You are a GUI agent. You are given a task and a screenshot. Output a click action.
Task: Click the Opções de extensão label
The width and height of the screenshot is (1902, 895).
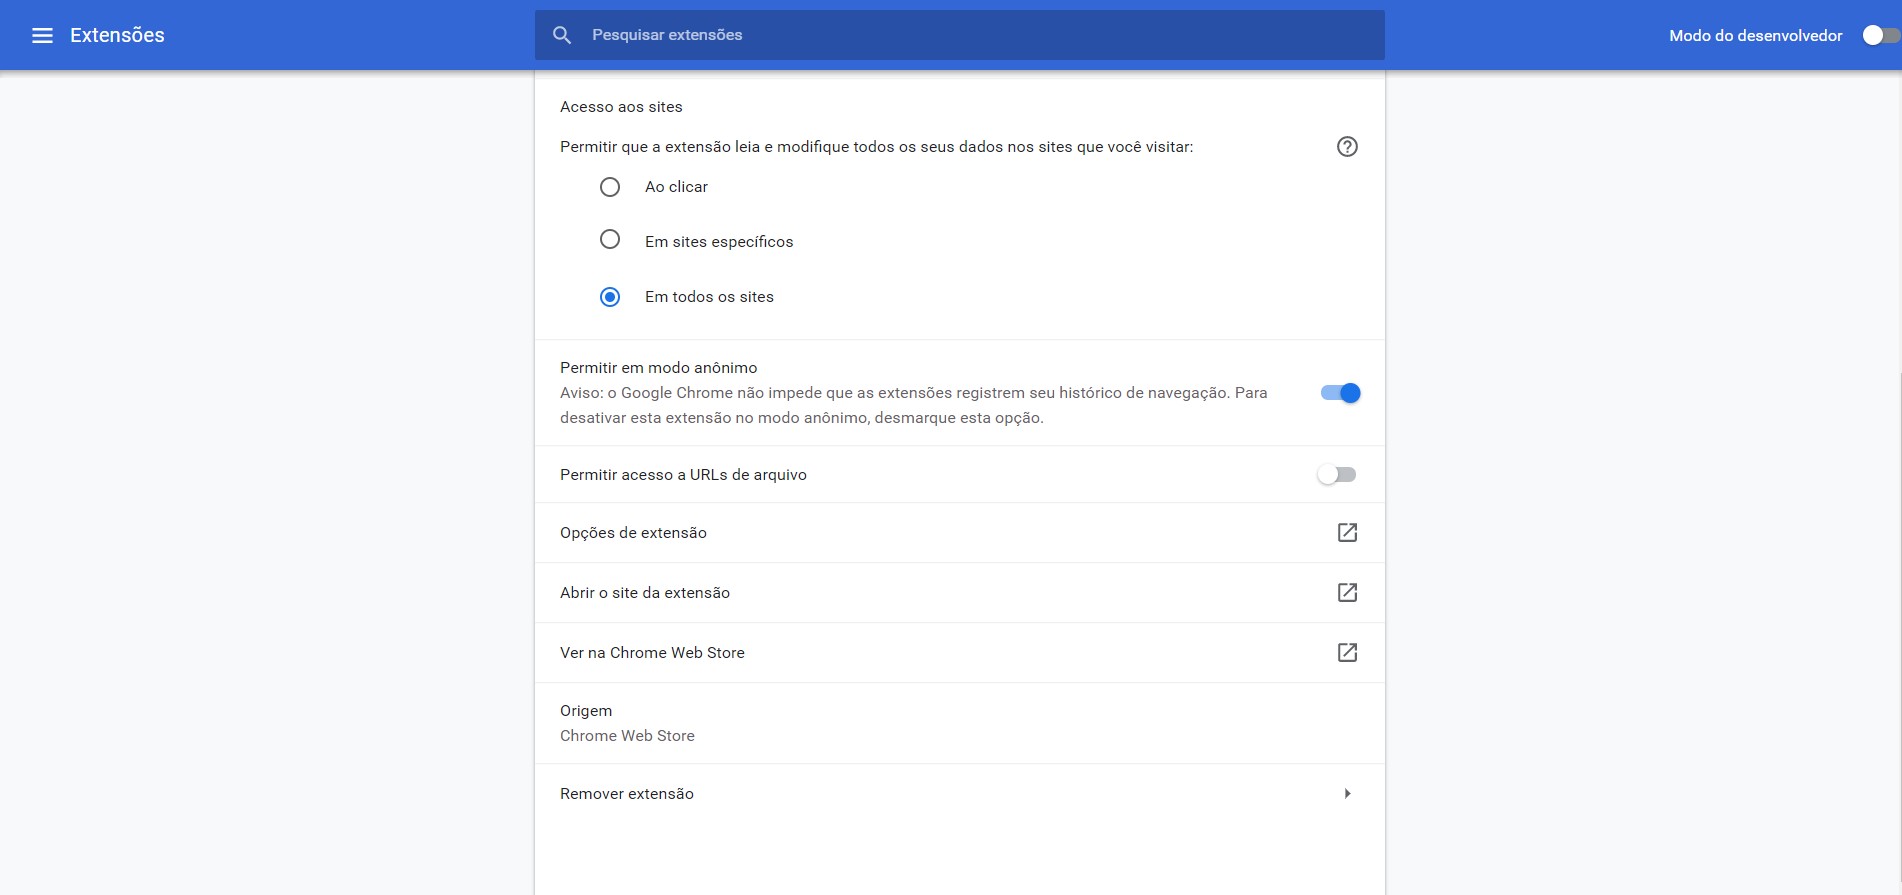(x=633, y=533)
